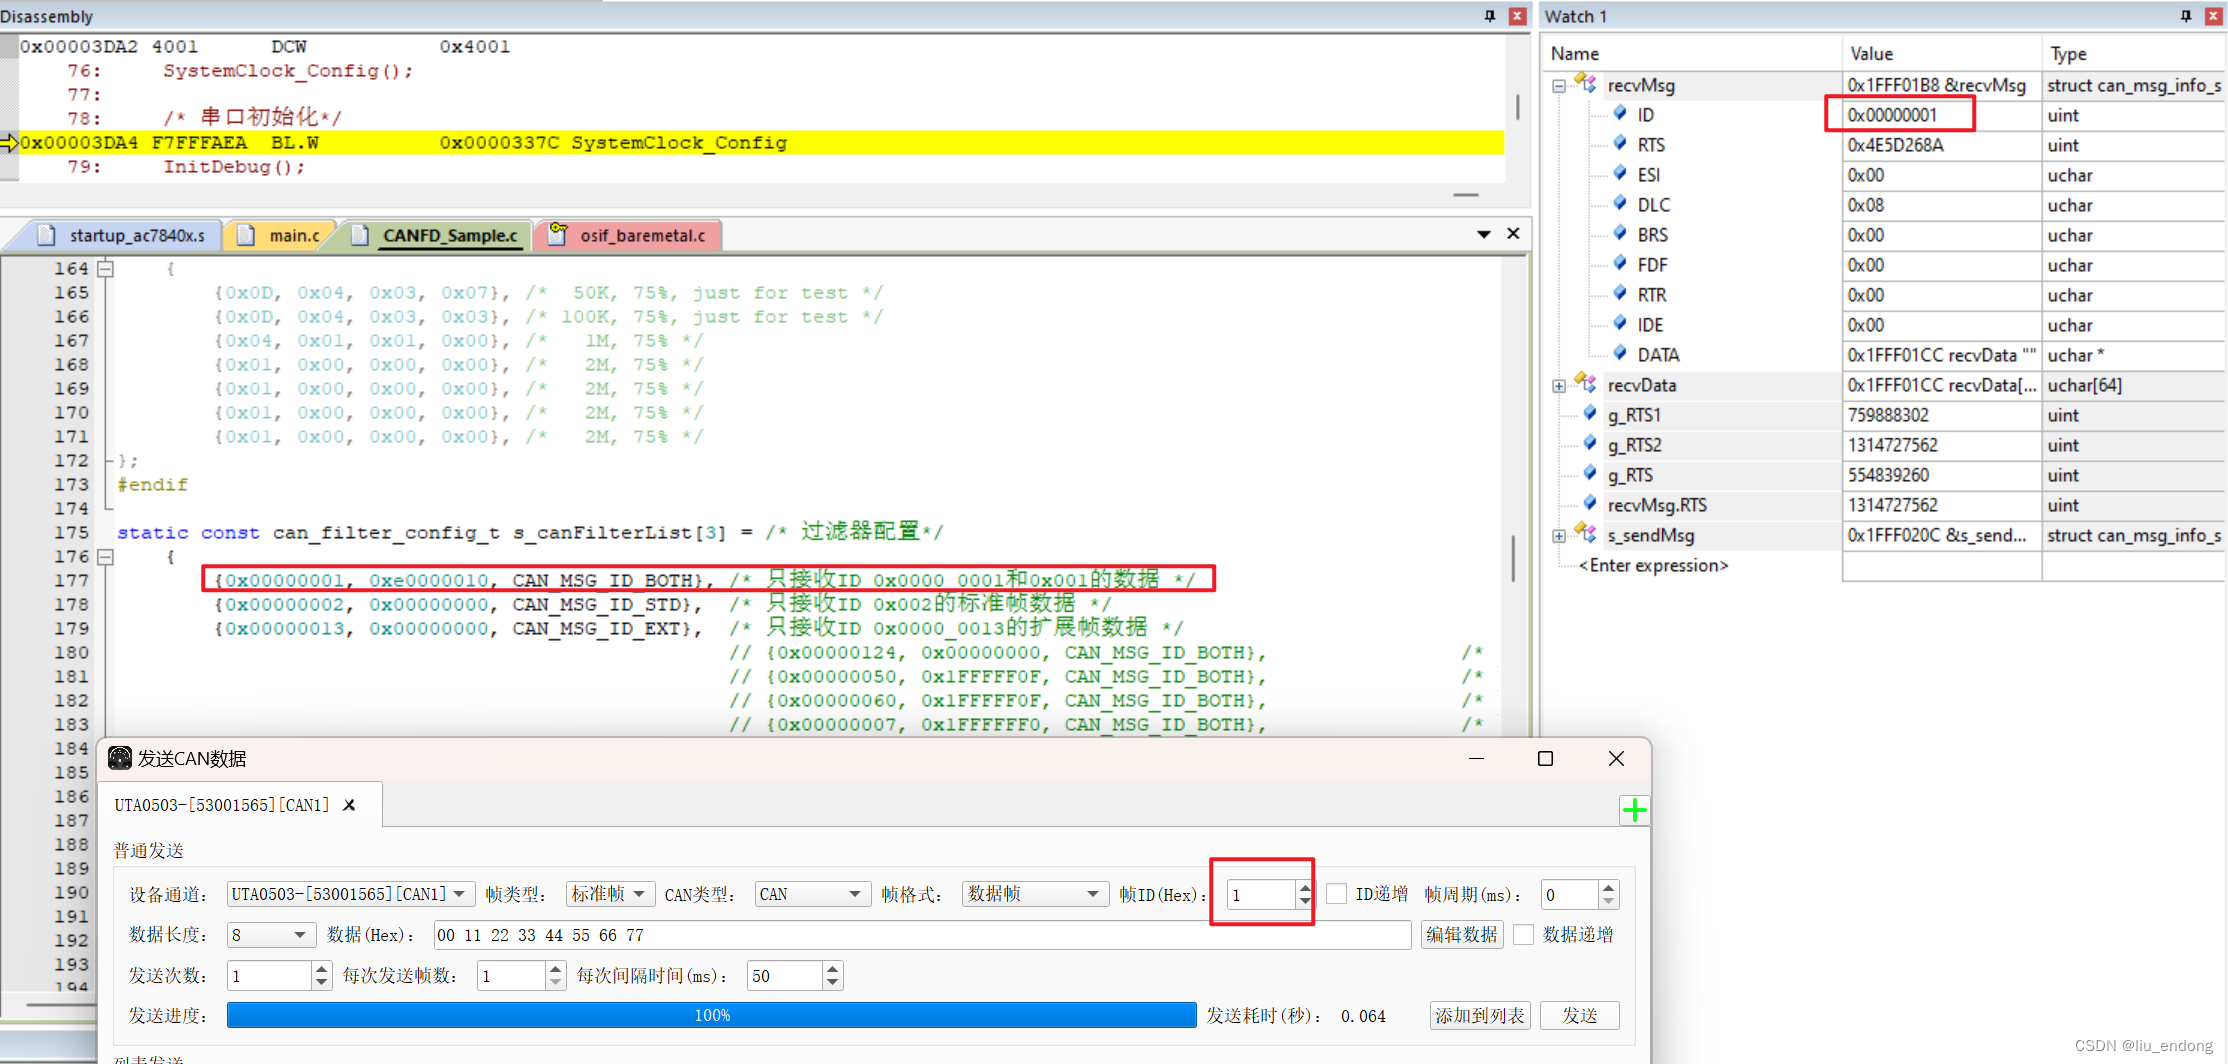Click the file icon on osif_baremetal.c tab
Viewport: 2228px width, 1064px height.
558,235
